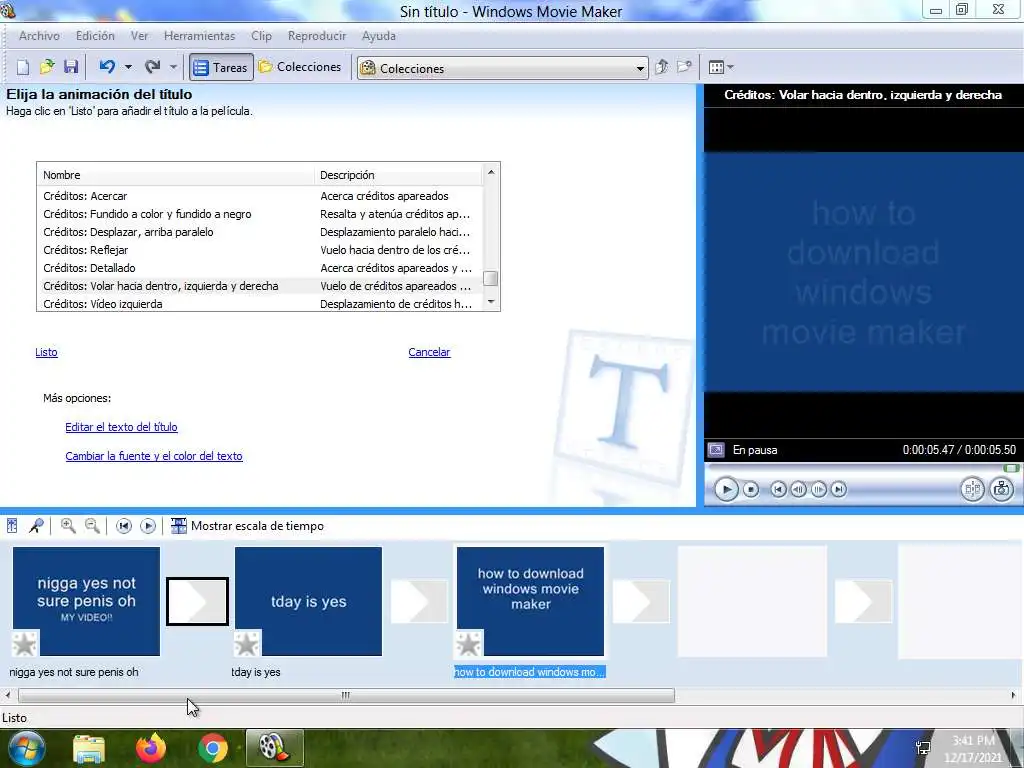Select the 'tday is yes' clip thumbnail

tap(308, 601)
